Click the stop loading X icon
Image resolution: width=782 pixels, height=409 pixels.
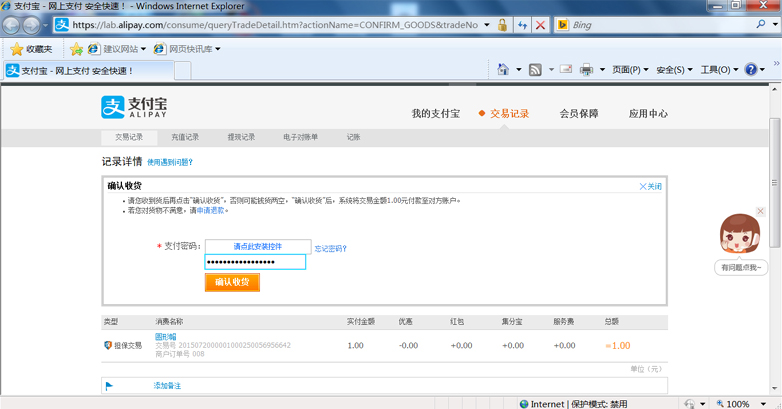(x=541, y=25)
